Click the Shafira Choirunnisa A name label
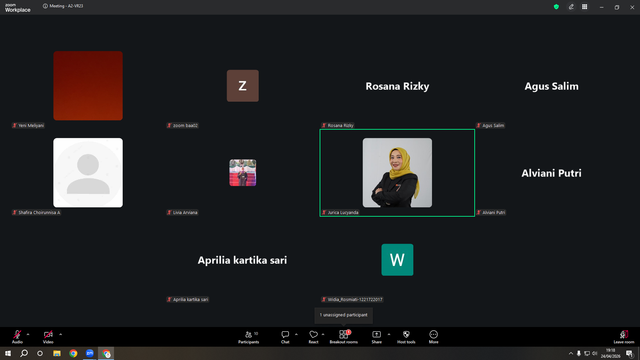 pyautogui.click(x=36, y=213)
